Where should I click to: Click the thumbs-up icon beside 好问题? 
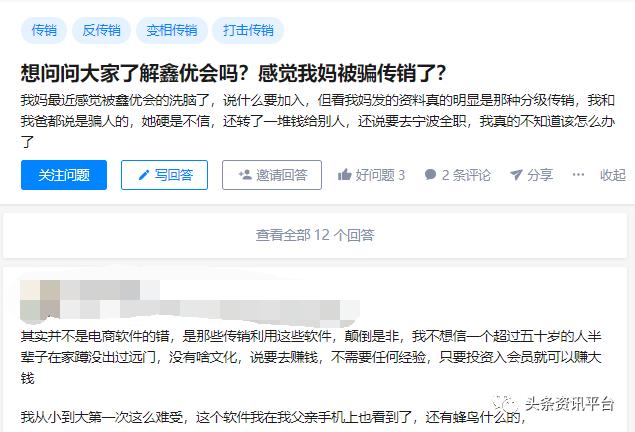[x=344, y=175]
